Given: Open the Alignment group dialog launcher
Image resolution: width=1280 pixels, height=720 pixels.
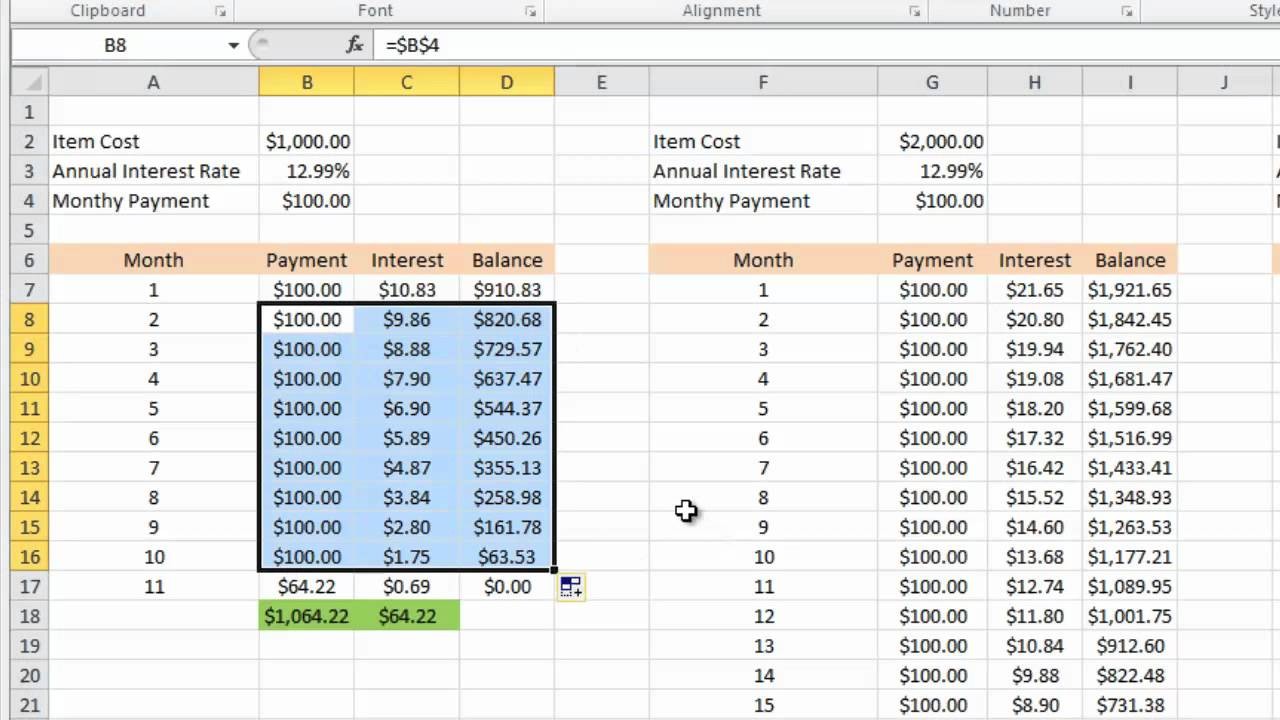Looking at the screenshot, I should (x=914, y=11).
